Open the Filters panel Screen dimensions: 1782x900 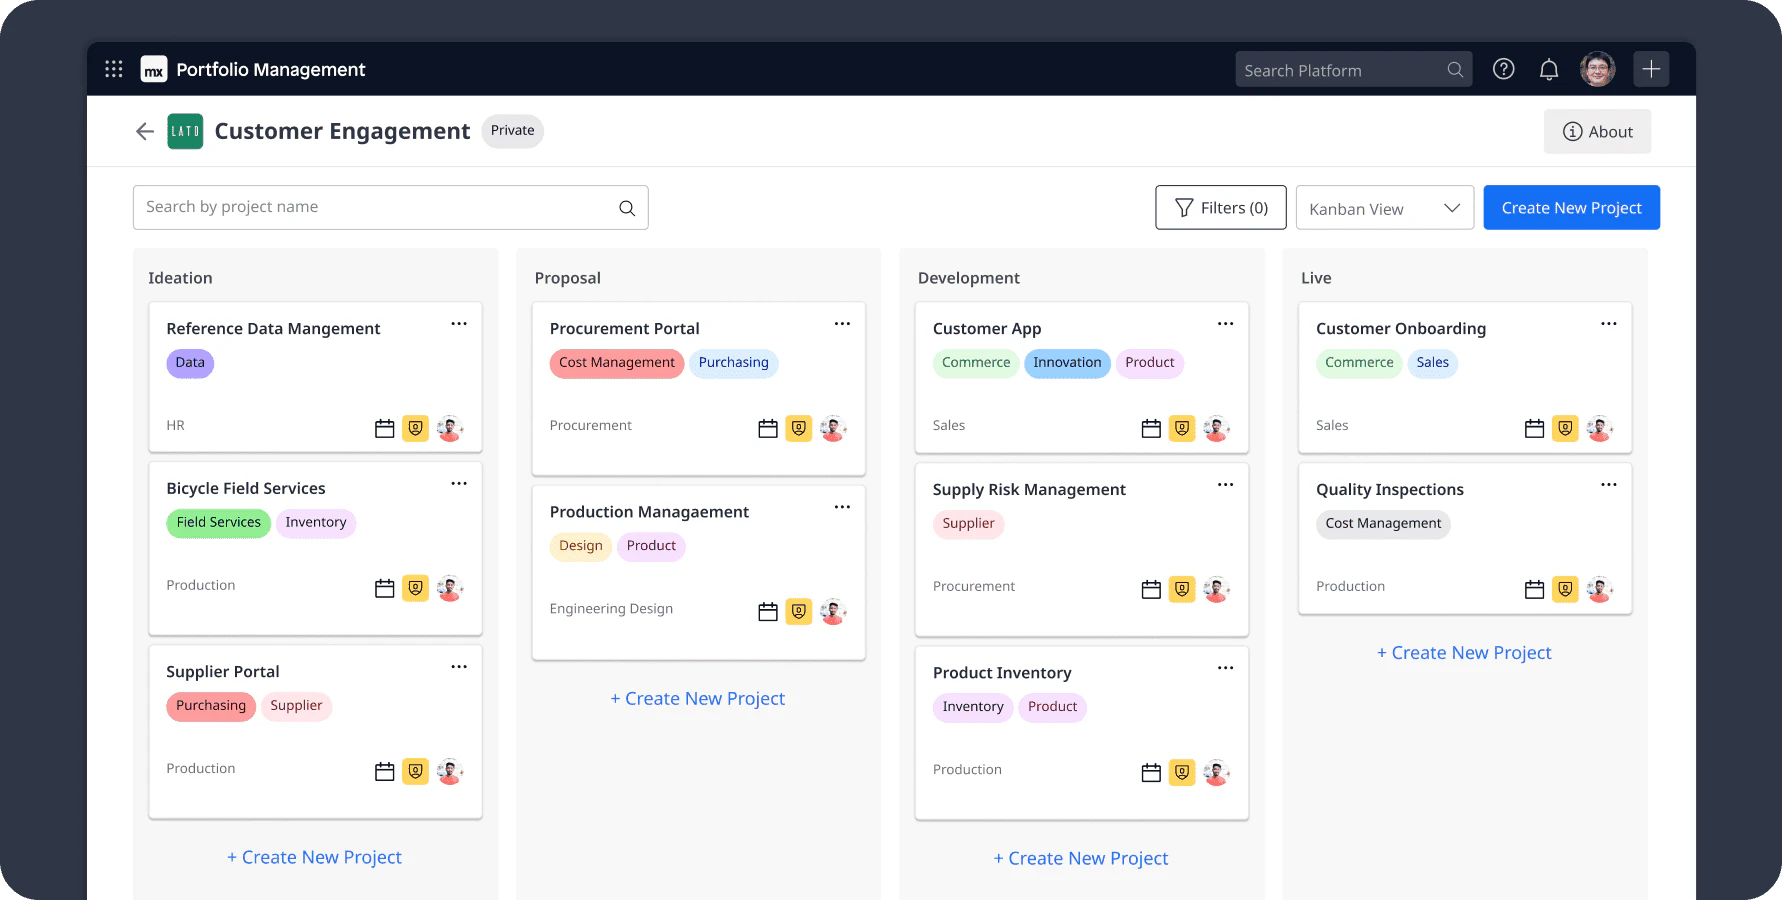pos(1220,207)
